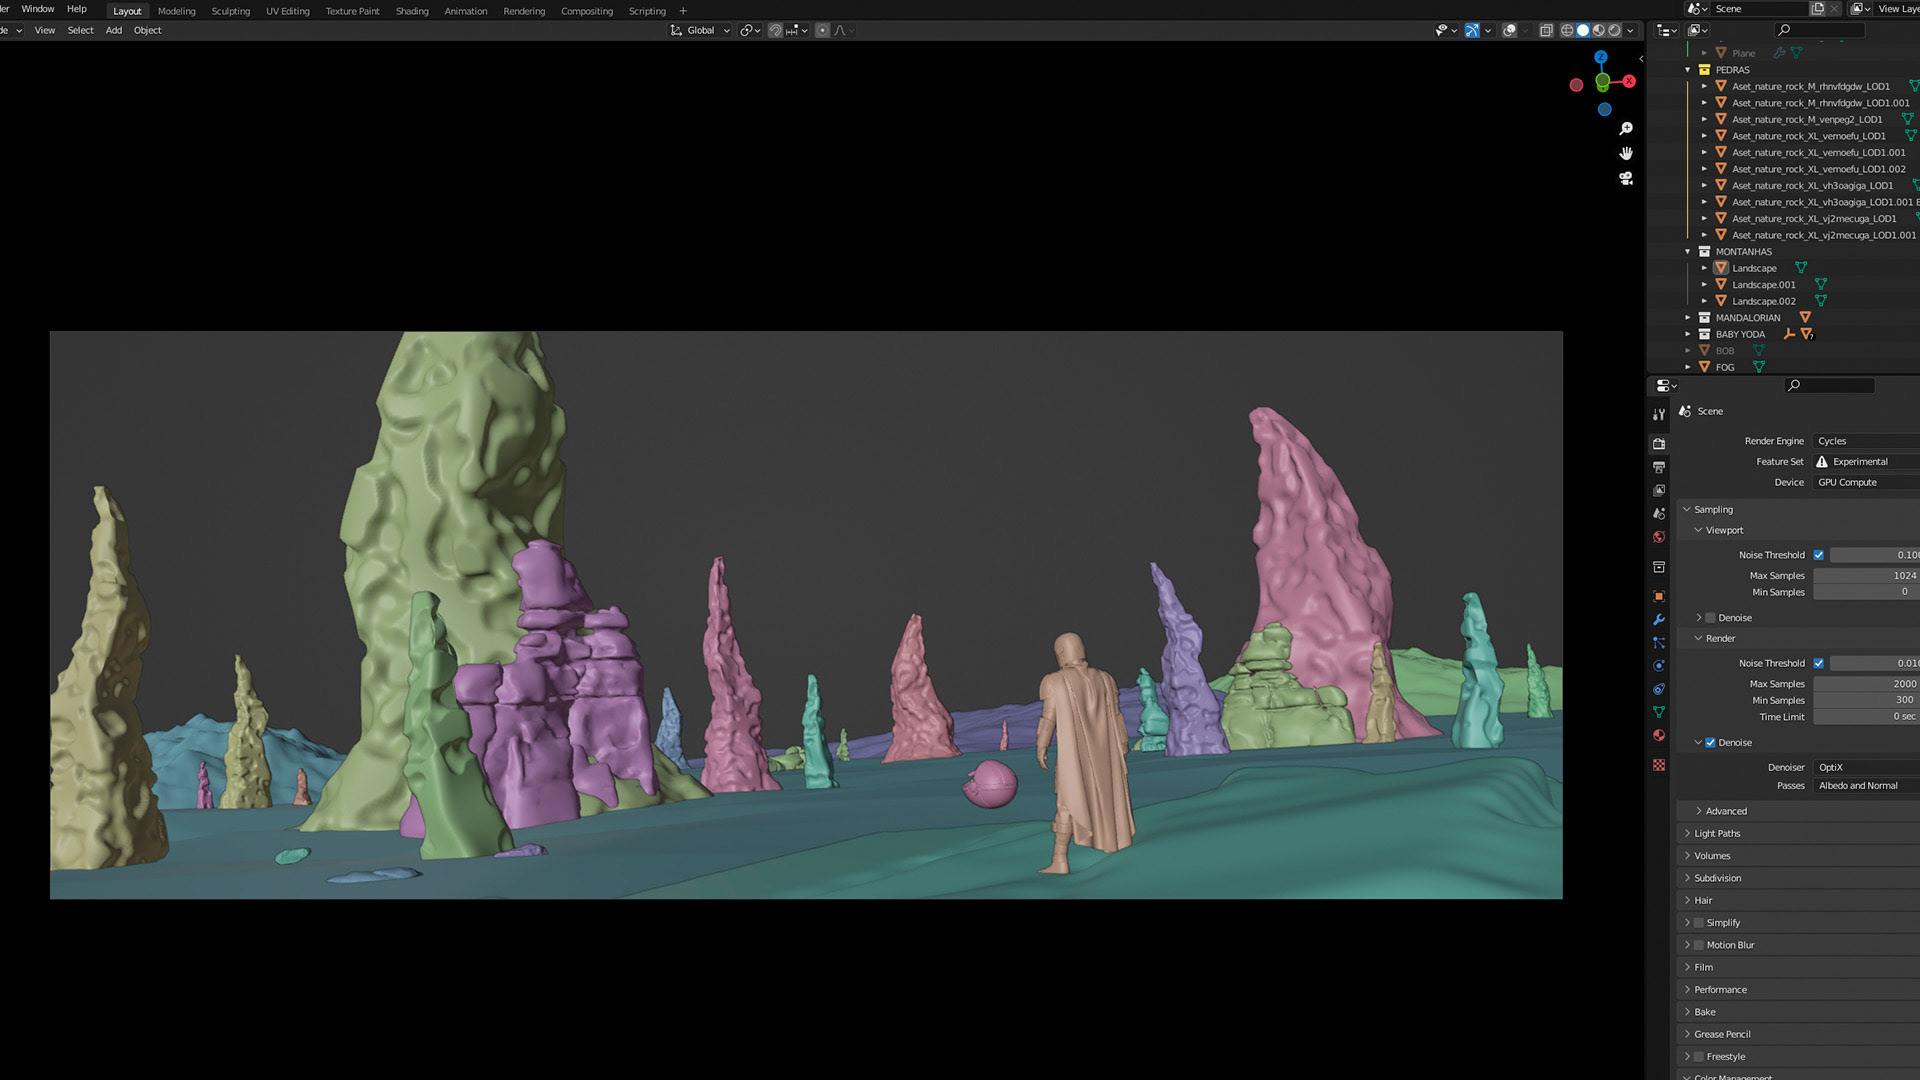Viewport: 1920px width, 1080px height.
Task: Open the Output properties printer tab
Action: pos(1659,467)
